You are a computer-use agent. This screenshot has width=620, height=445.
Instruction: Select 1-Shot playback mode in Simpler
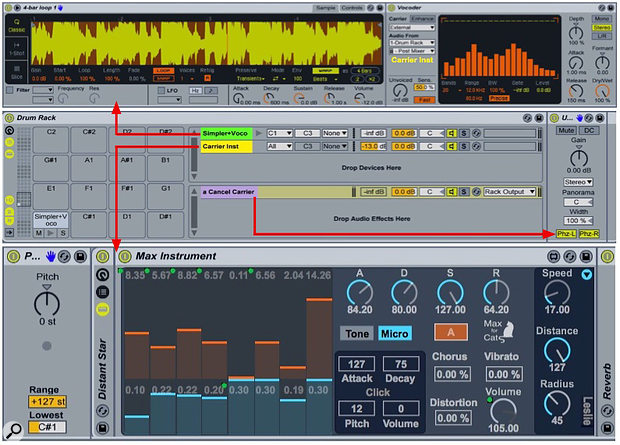click(x=16, y=48)
